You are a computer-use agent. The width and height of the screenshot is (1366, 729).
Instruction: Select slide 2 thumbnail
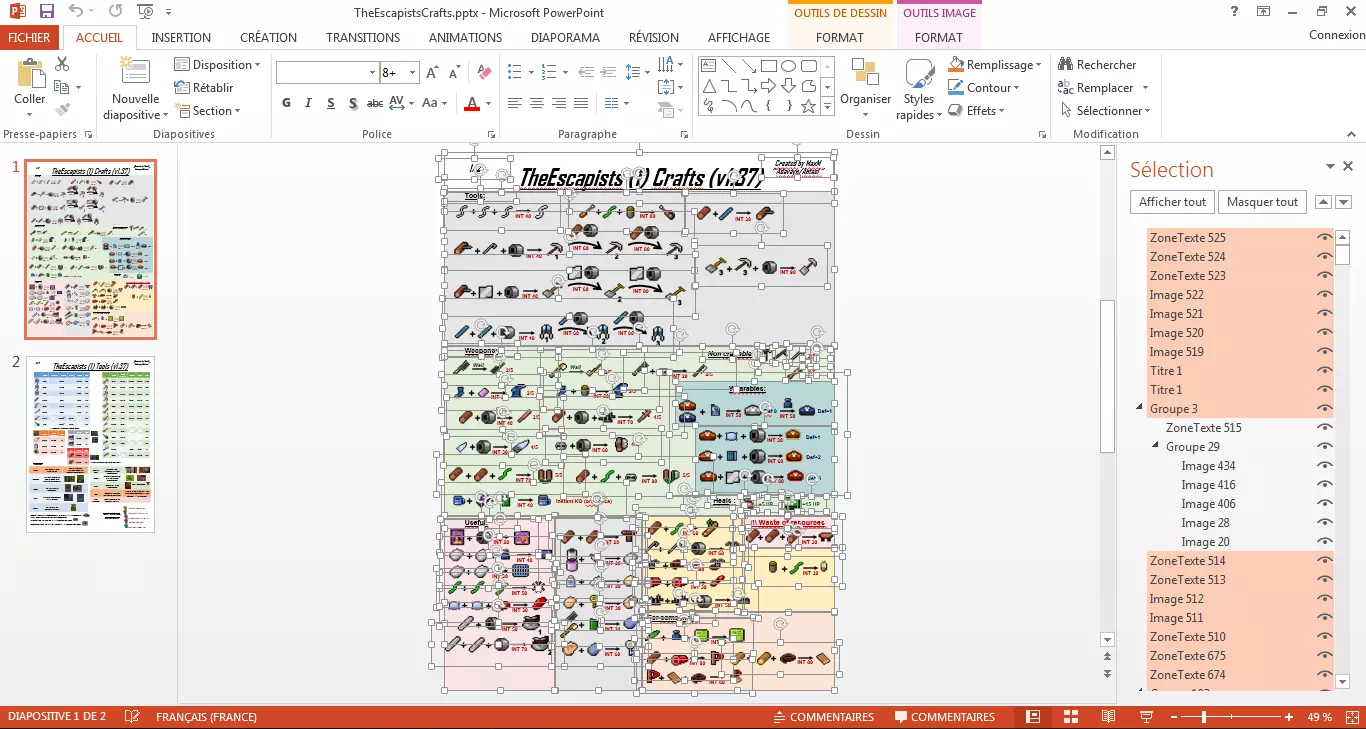click(90, 444)
